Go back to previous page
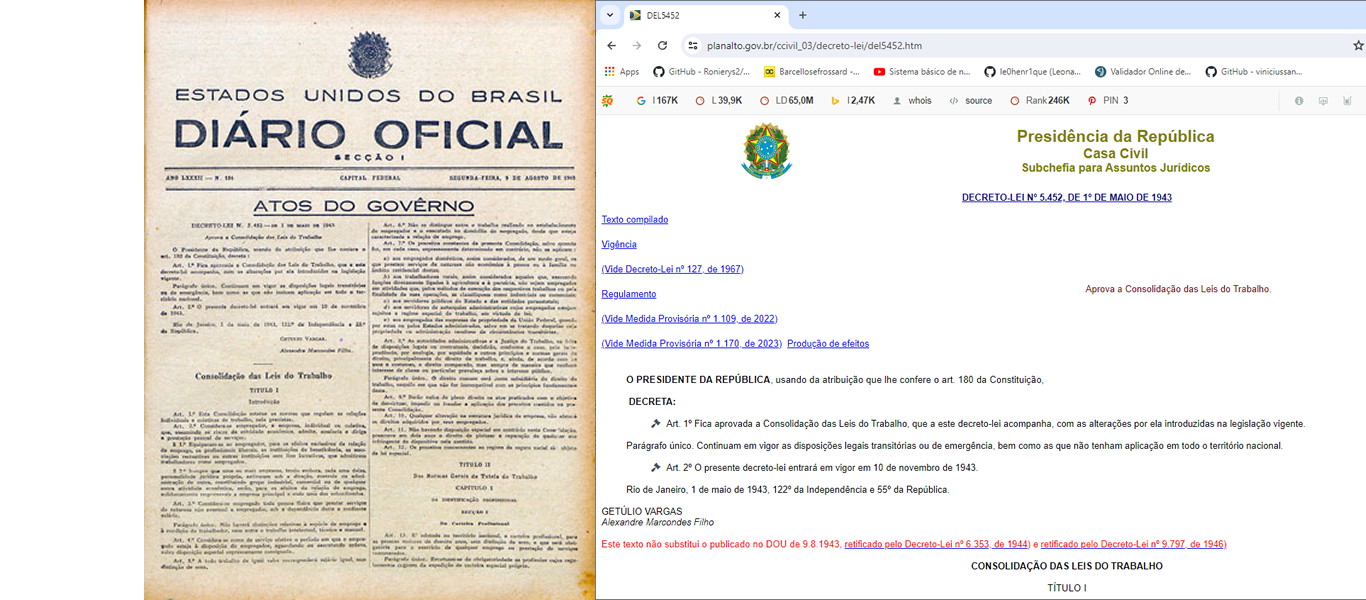The width and height of the screenshot is (1366, 600). pos(612,46)
